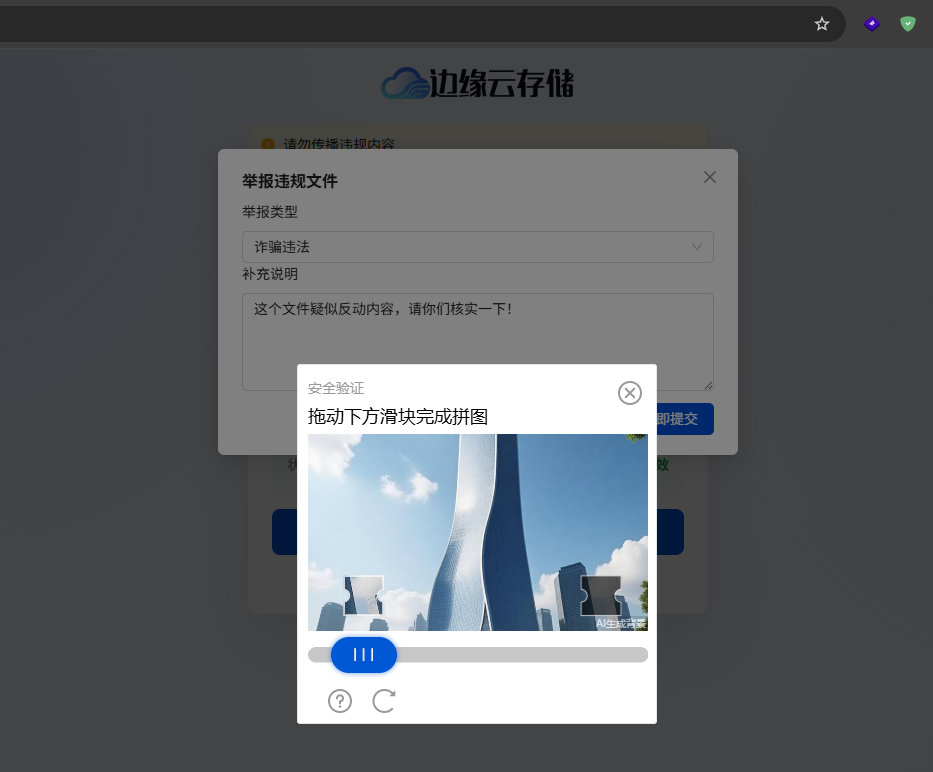
Task: Click the 举报类型 label
Action: (270, 212)
